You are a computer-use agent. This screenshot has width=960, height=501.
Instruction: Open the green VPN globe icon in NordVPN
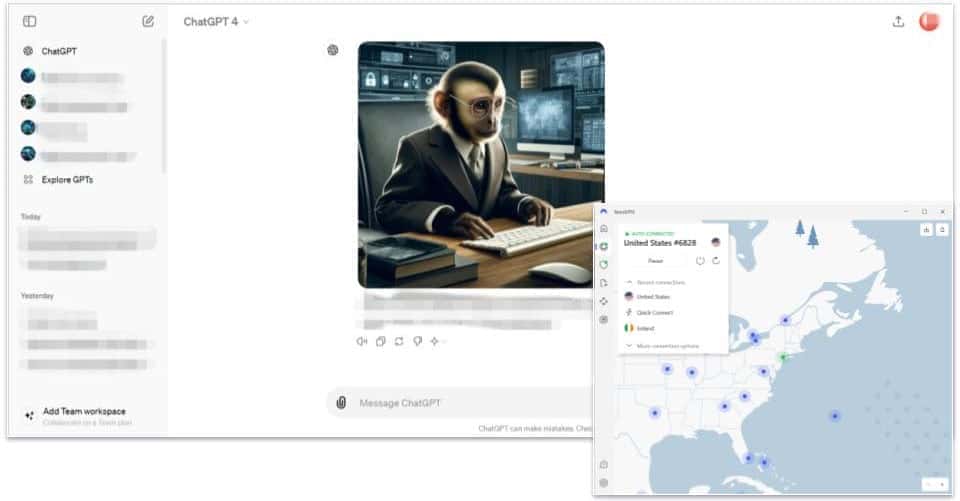tap(604, 246)
